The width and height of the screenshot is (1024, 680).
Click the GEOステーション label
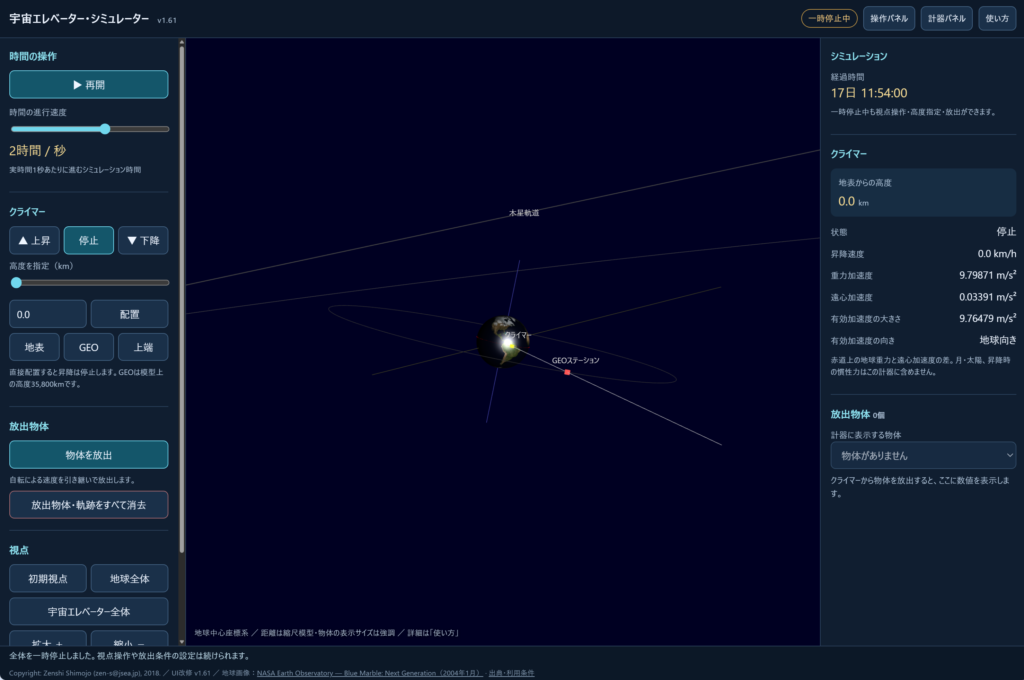pyautogui.click(x=575, y=361)
